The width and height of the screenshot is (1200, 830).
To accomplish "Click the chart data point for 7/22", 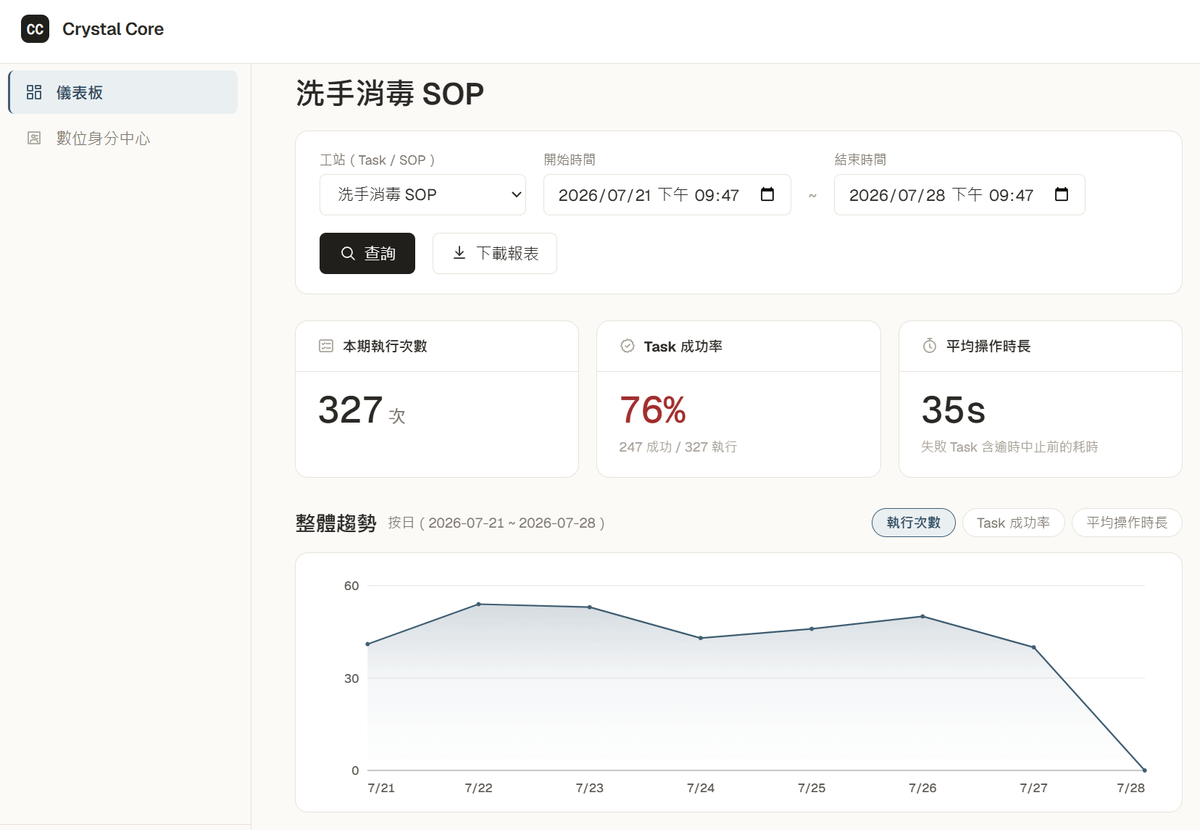I will coord(479,604).
